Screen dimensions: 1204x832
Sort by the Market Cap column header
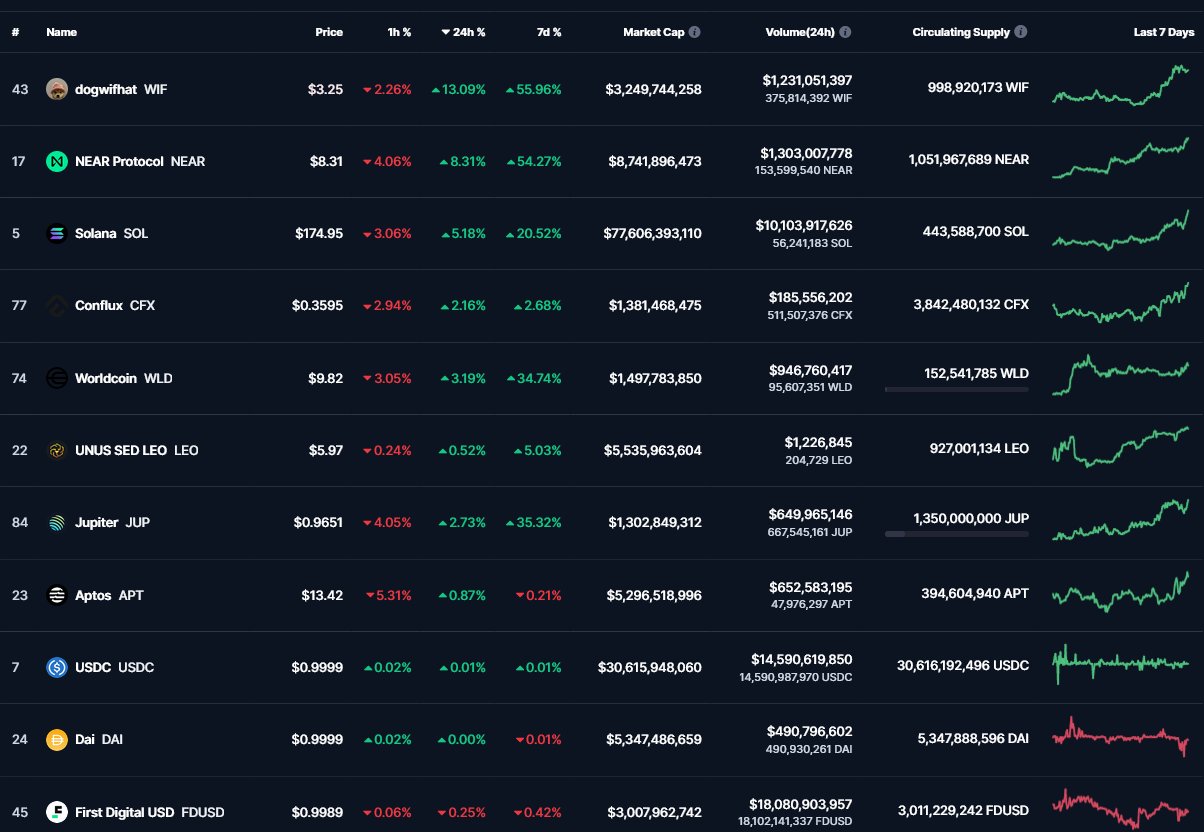point(654,32)
